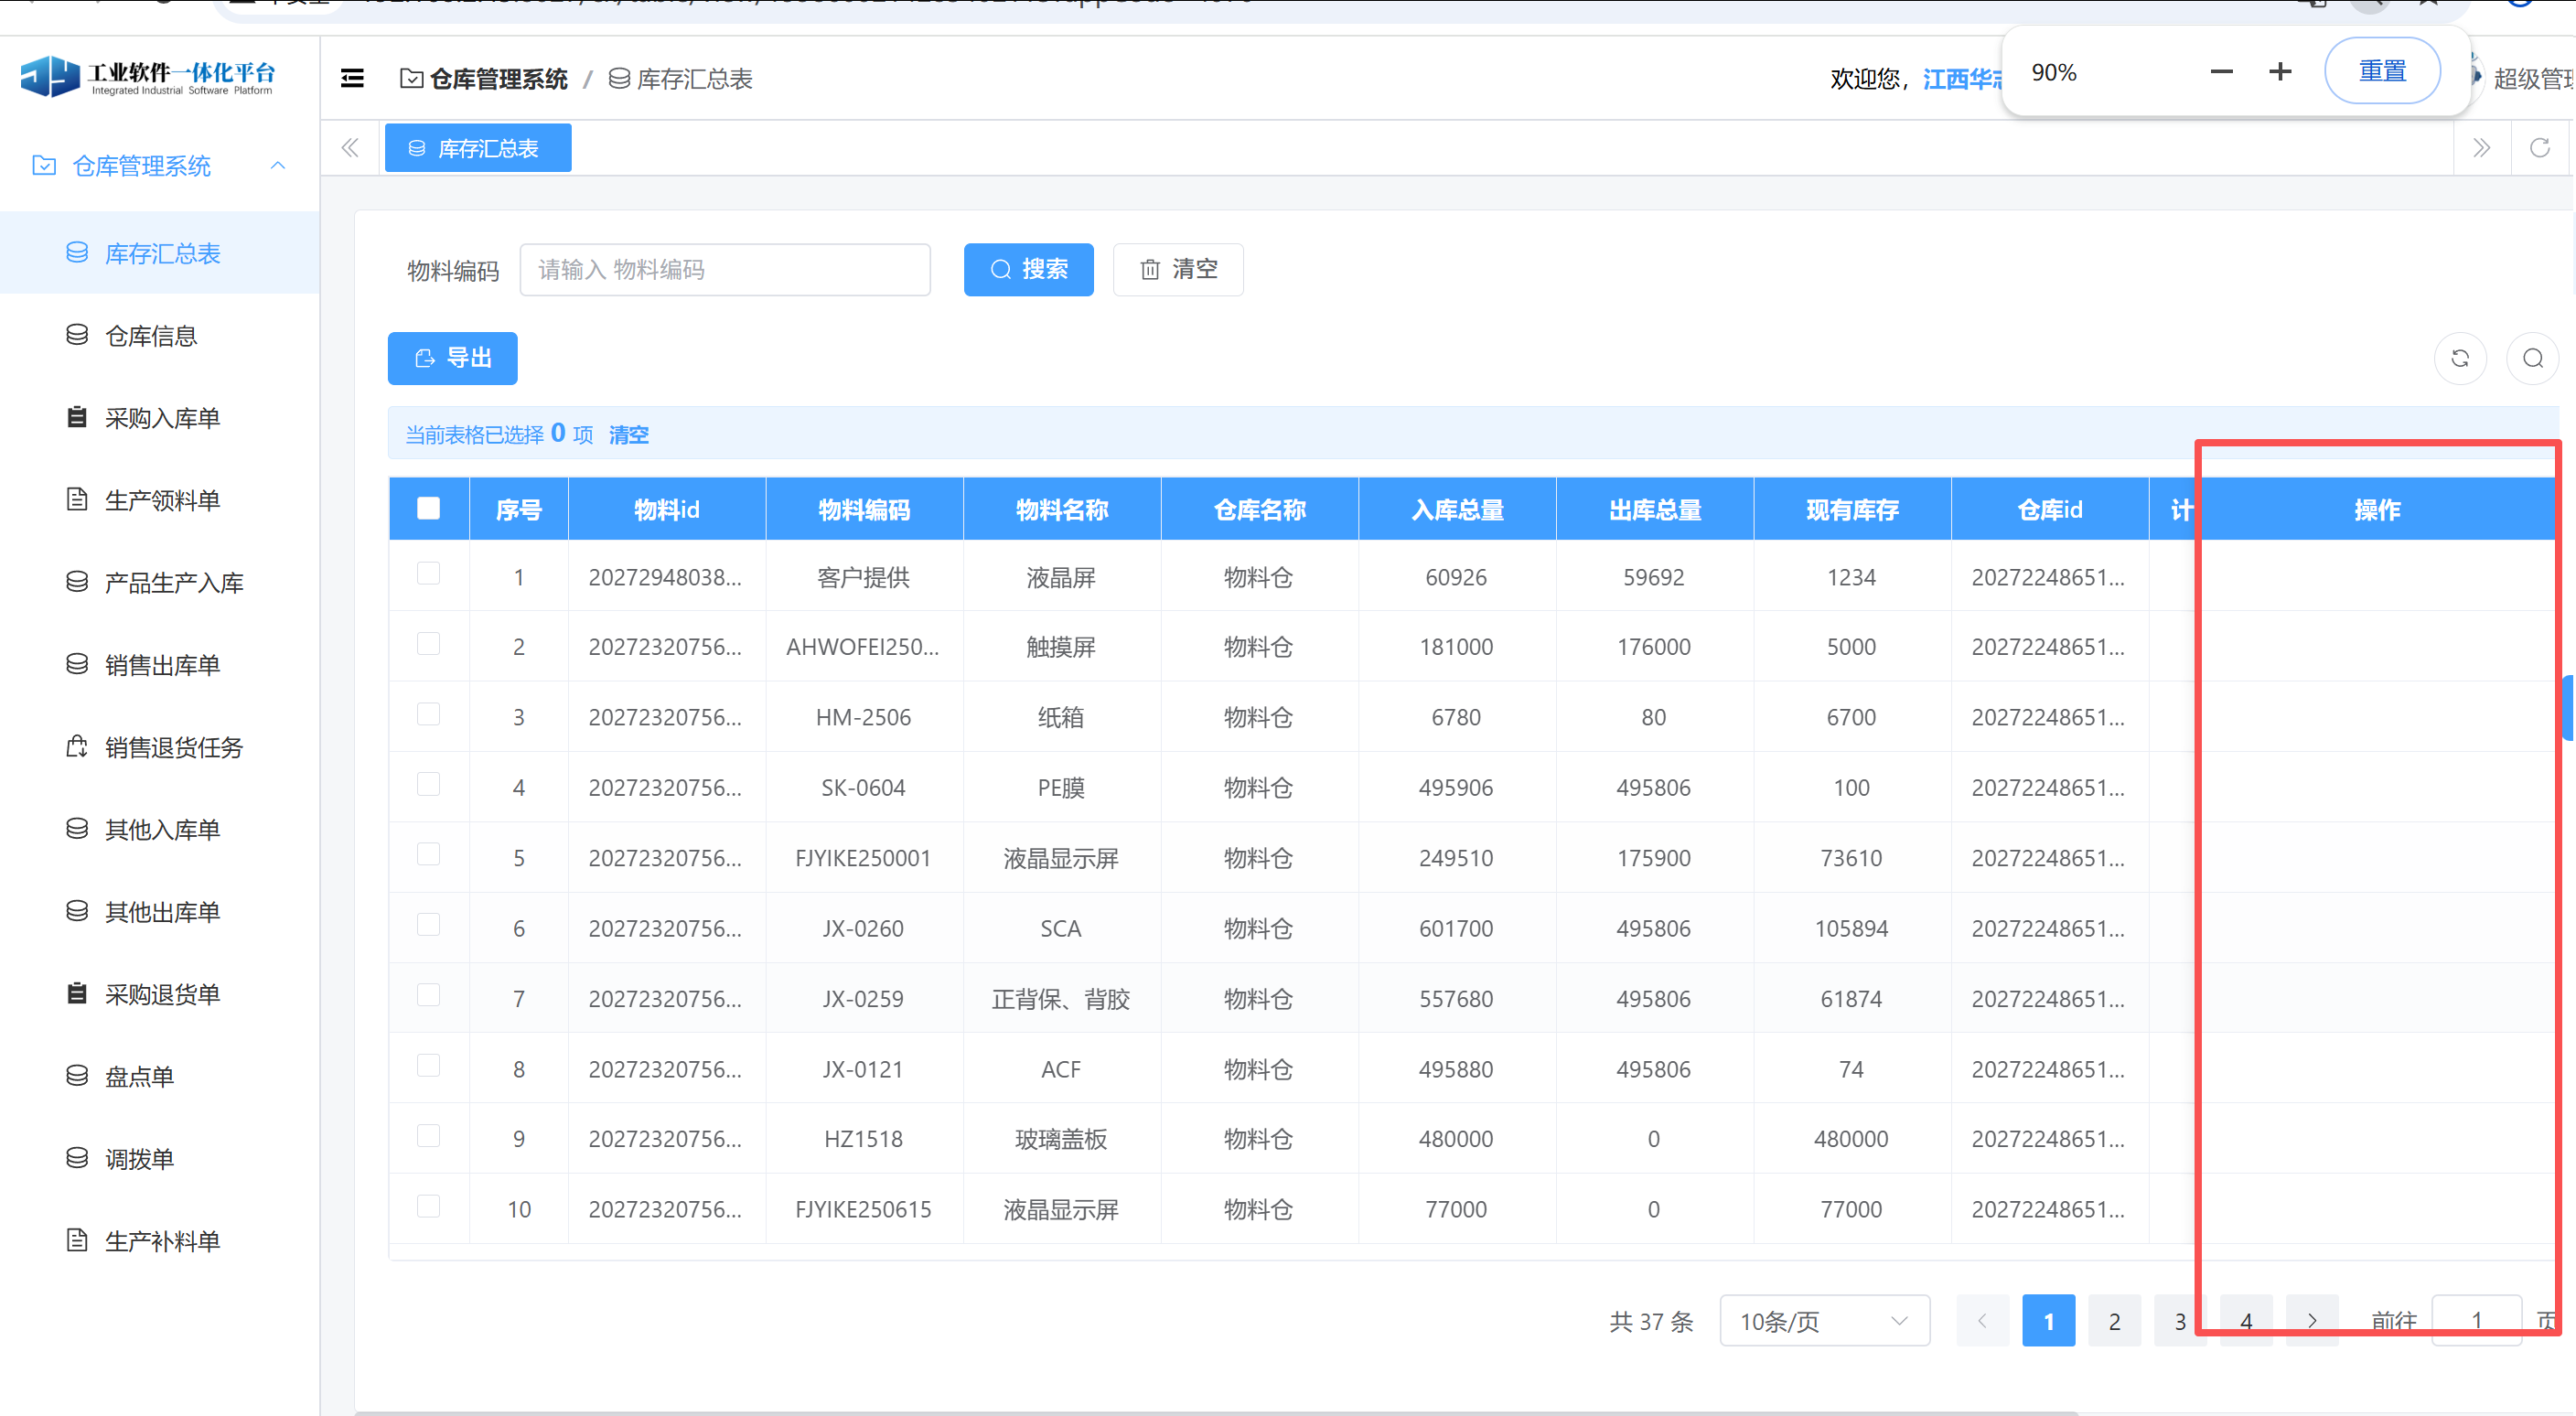The height and width of the screenshot is (1416, 2576).
Task: Click the sidebar collapse hamburger icon
Action: point(352,78)
